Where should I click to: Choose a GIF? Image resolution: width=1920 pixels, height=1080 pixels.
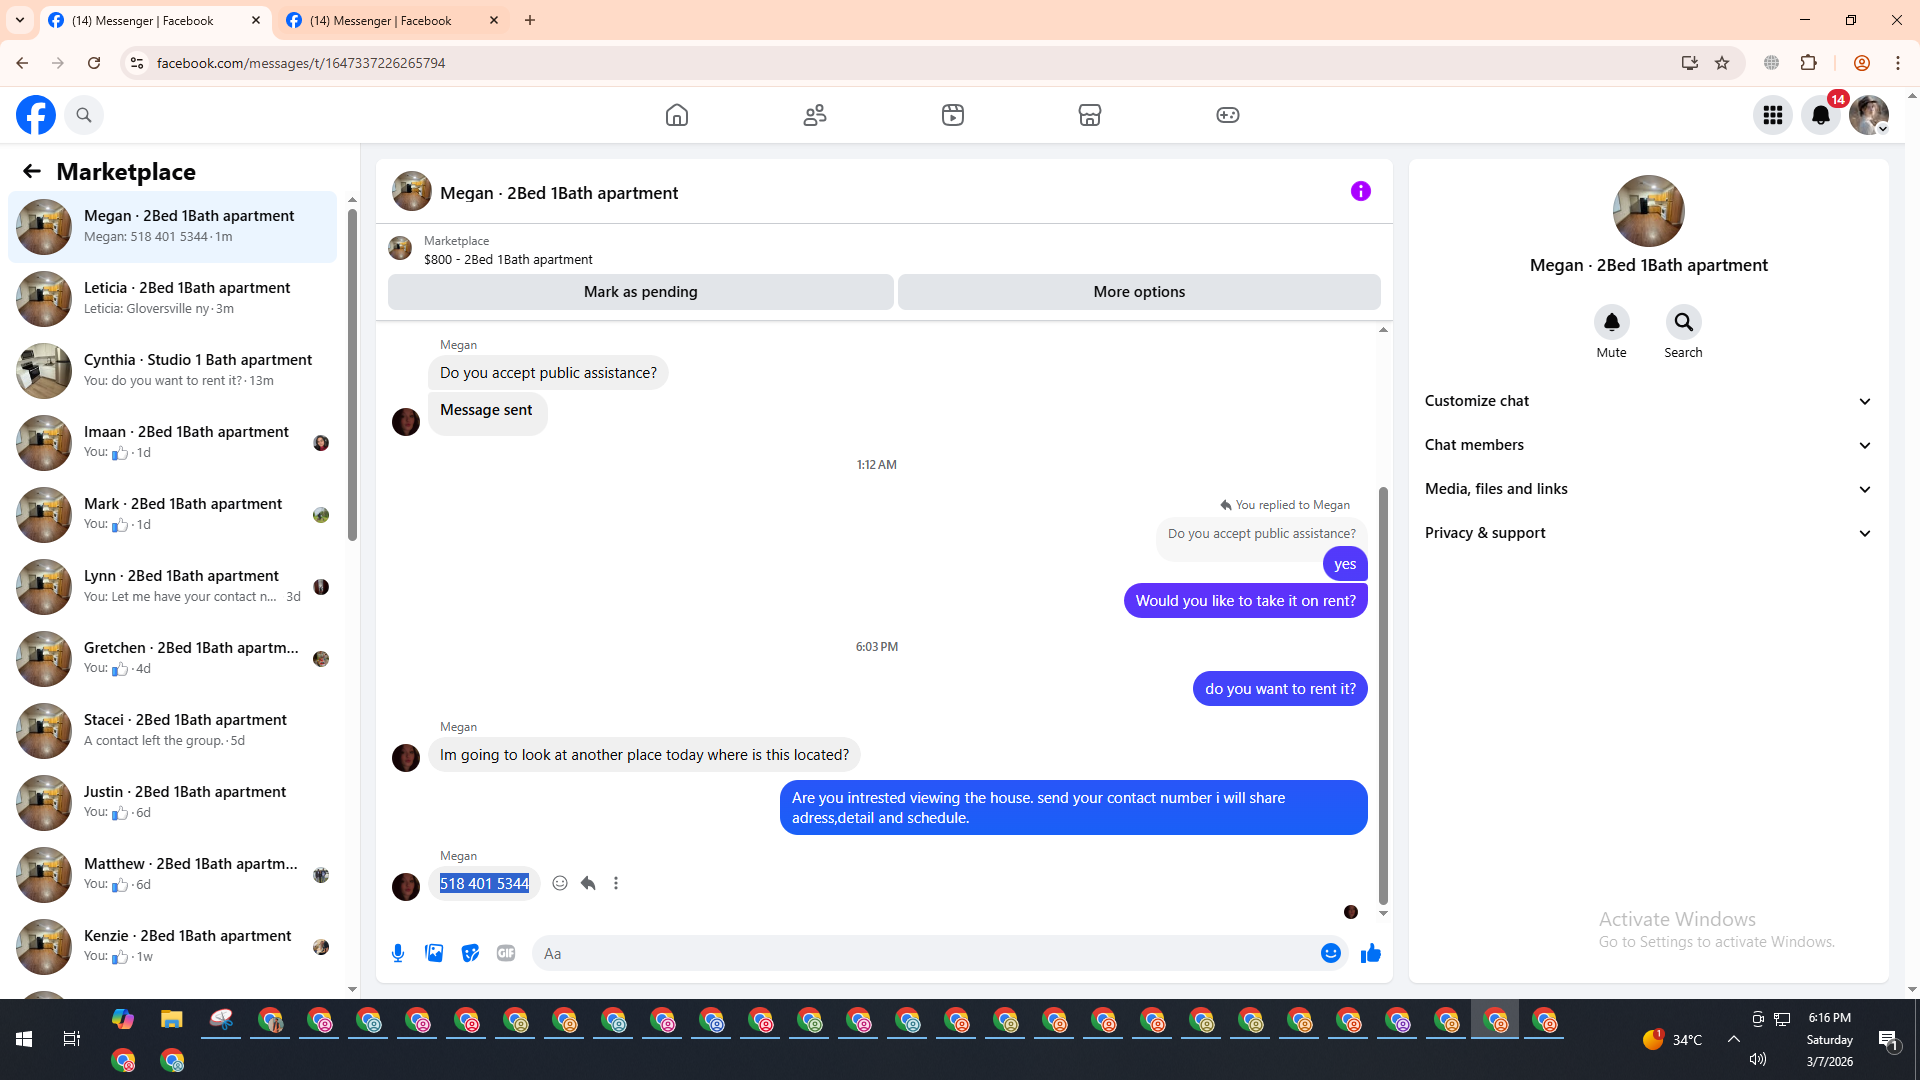[506, 953]
